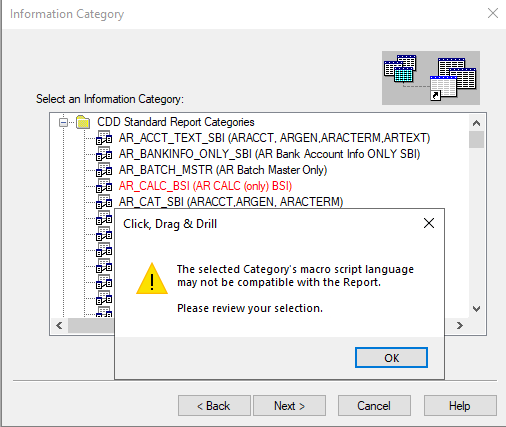Screen dimensions: 506x427
Task: Cancel the Information Category wizard
Action: click(x=374, y=406)
